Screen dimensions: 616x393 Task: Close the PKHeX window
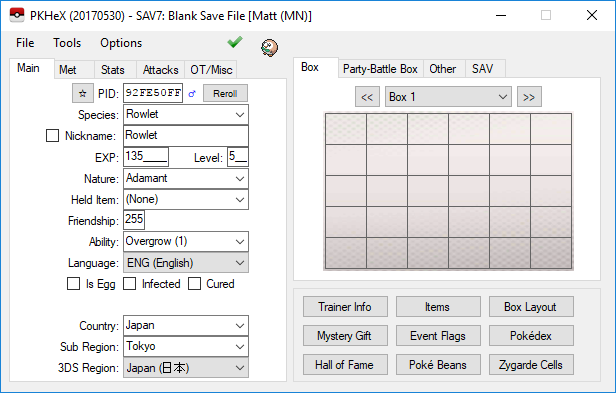(592, 15)
